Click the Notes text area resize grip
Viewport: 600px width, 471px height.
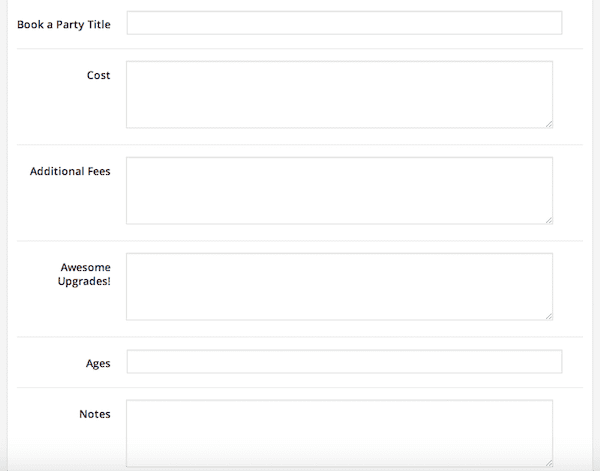pos(549,462)
